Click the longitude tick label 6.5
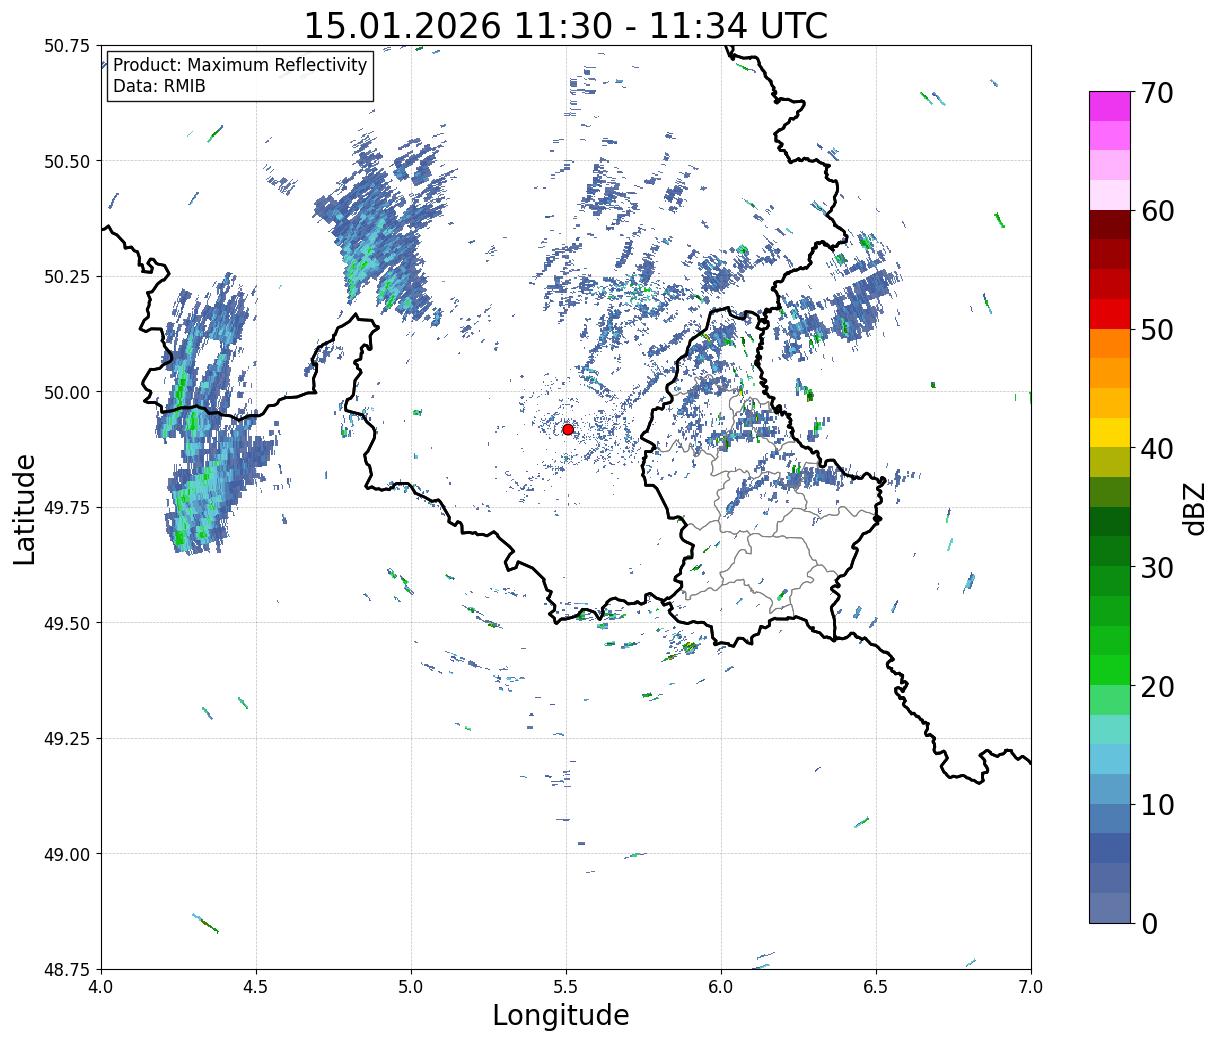This screenshot has width=1219, height=1040. [876, 987]
